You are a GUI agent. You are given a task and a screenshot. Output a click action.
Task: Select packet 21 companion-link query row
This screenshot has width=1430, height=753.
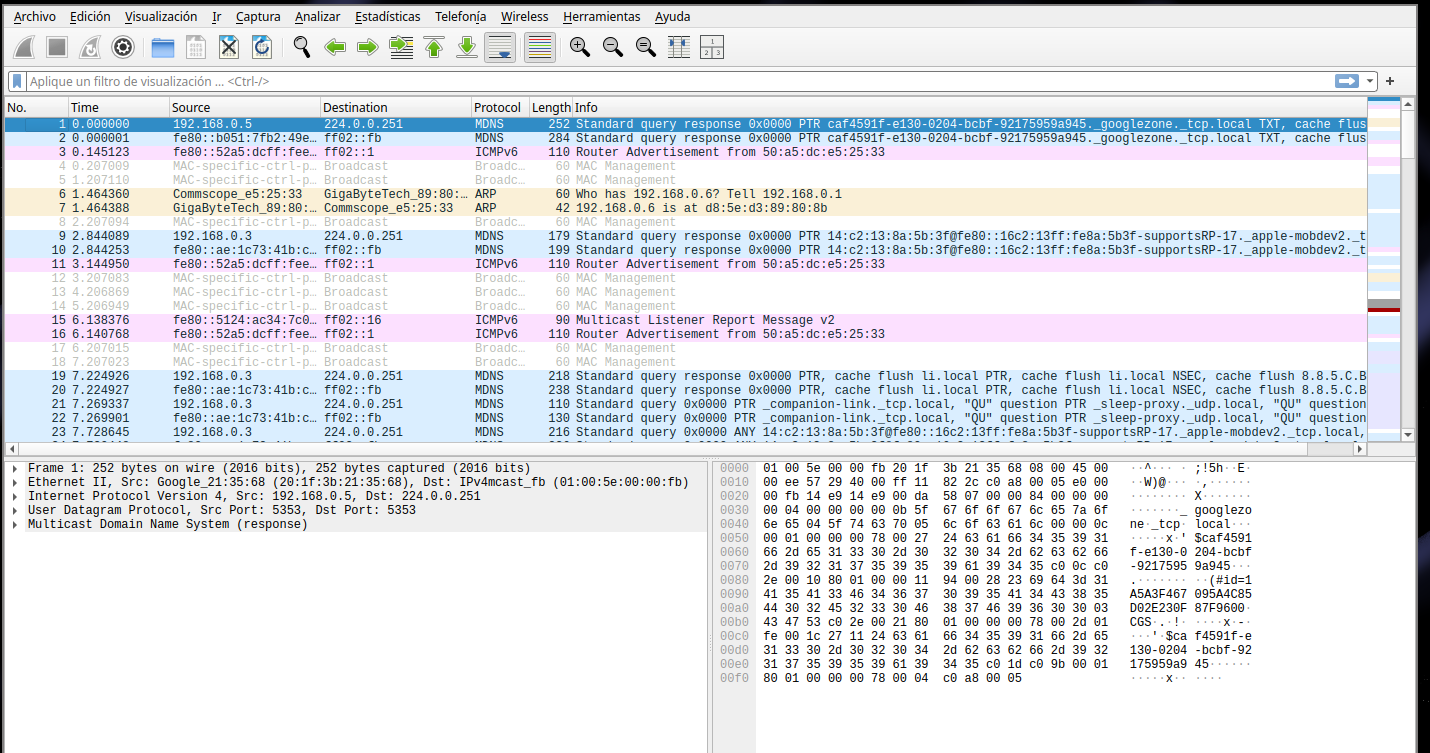click(x=685, y=404)
